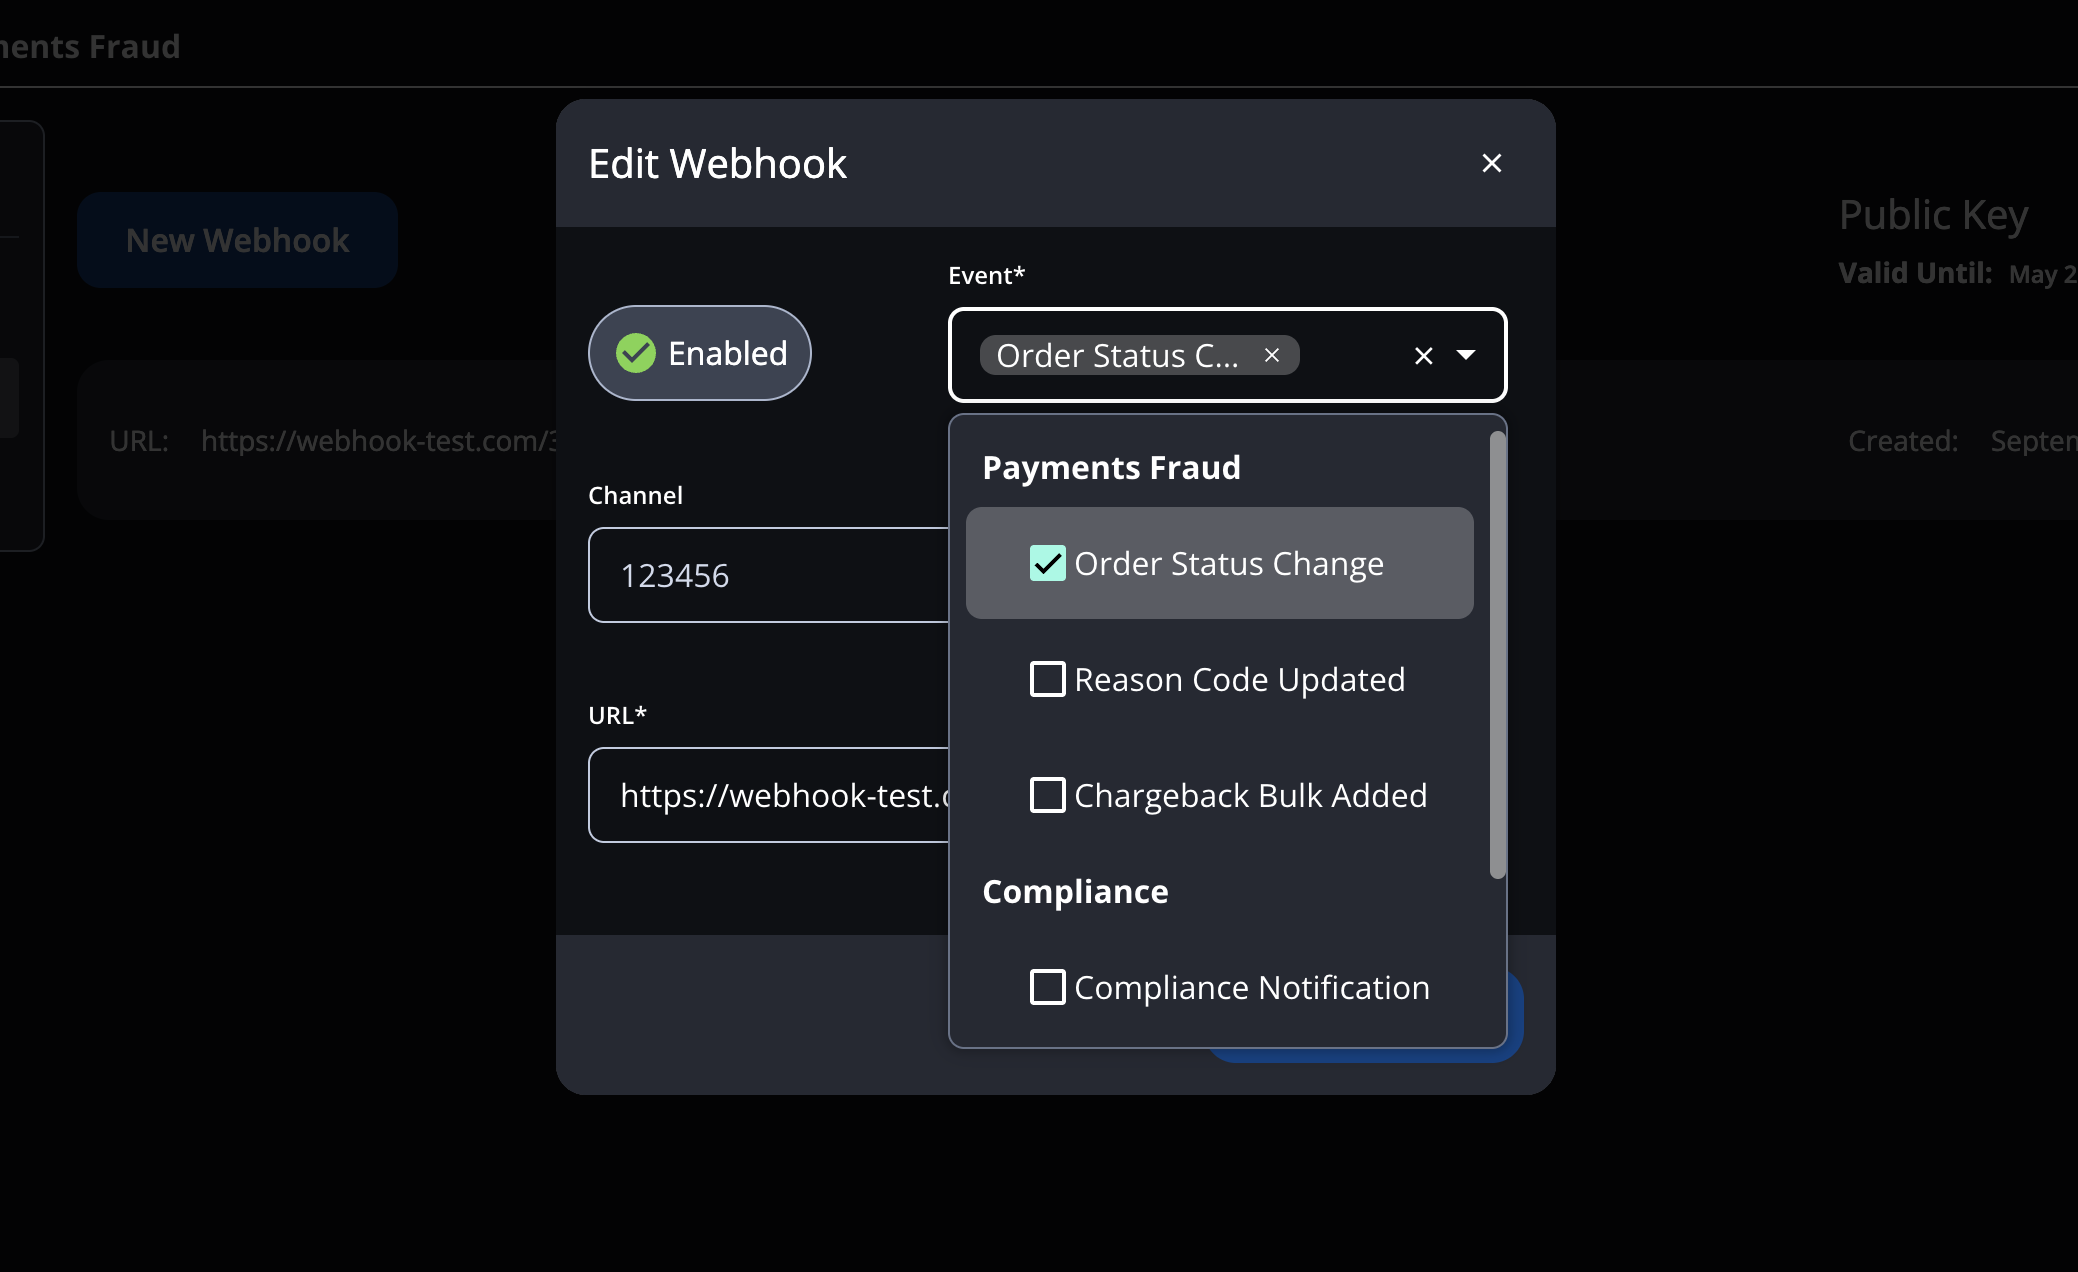
Task: Close the Edit Webhook dialog
Action: click(1491, 163)
